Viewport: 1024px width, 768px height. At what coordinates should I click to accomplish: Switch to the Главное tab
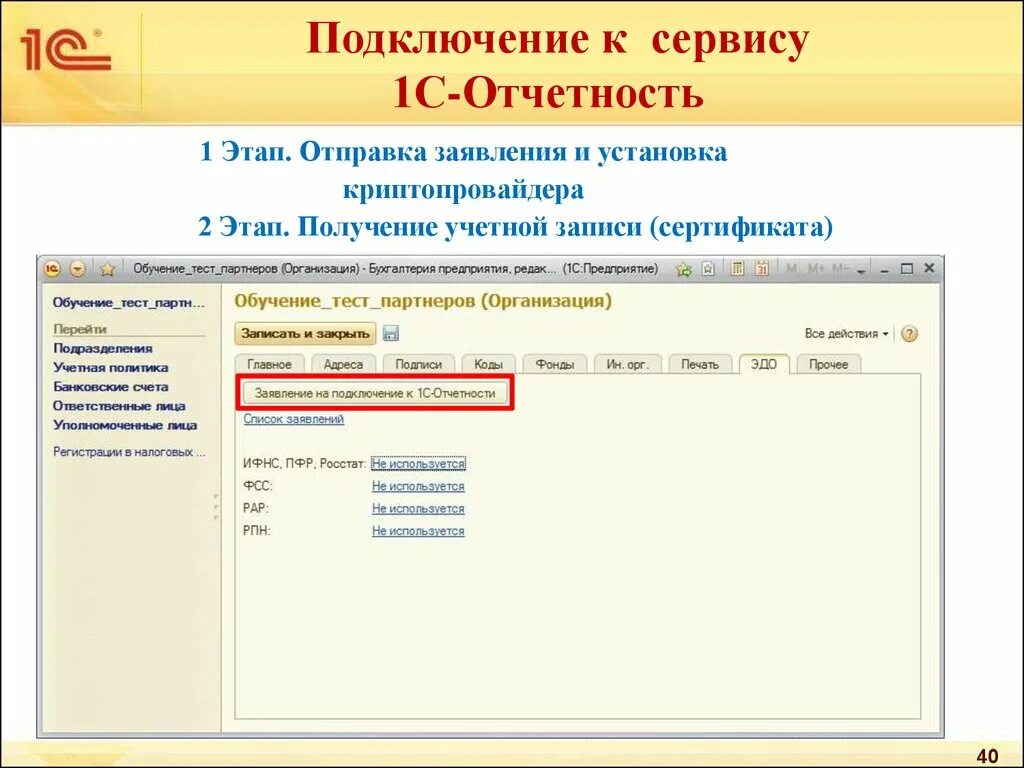pos(269,364)
